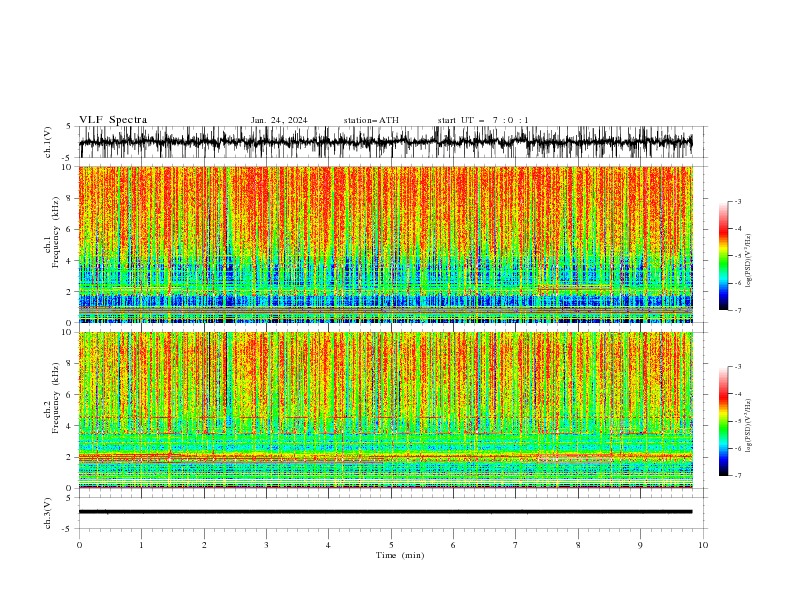Click the ch.1 "Frequency (kHz)" axis label
This screenshot has height=612, width=792.
pos(56,233)
